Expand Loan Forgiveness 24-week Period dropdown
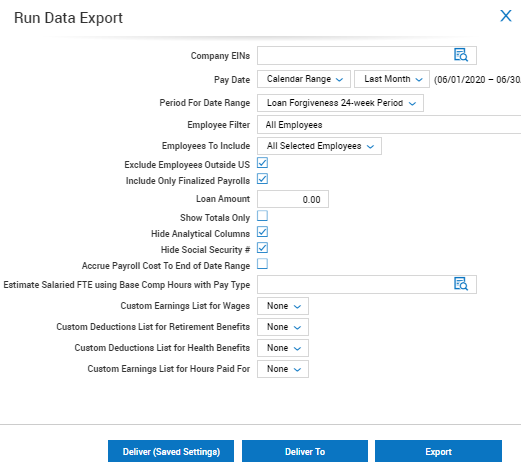Screen dimensions: 521x470 [340, 103]
